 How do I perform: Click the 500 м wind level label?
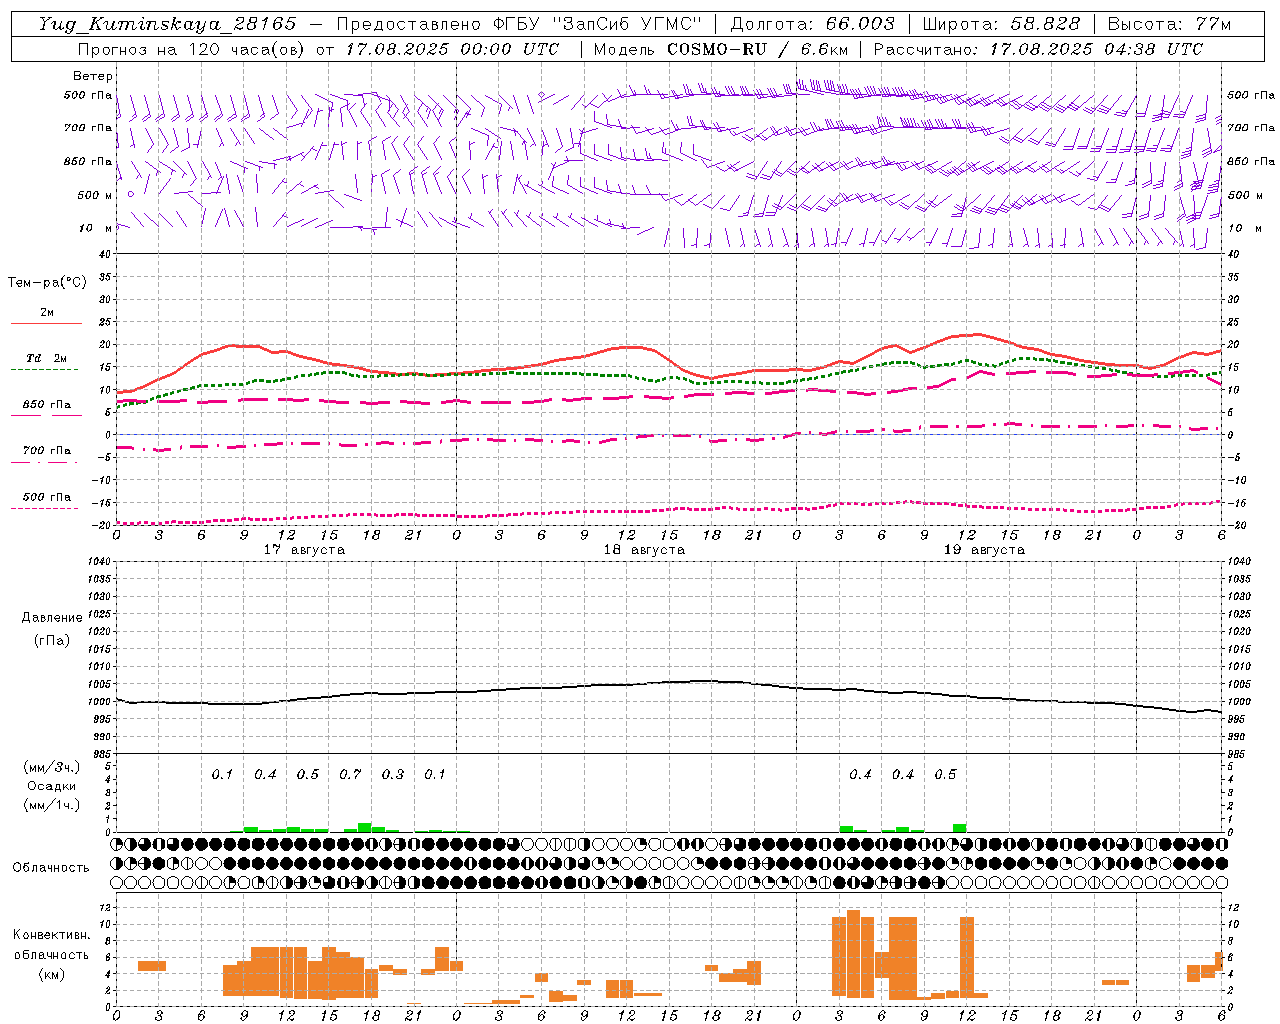[x=96, y=195]
